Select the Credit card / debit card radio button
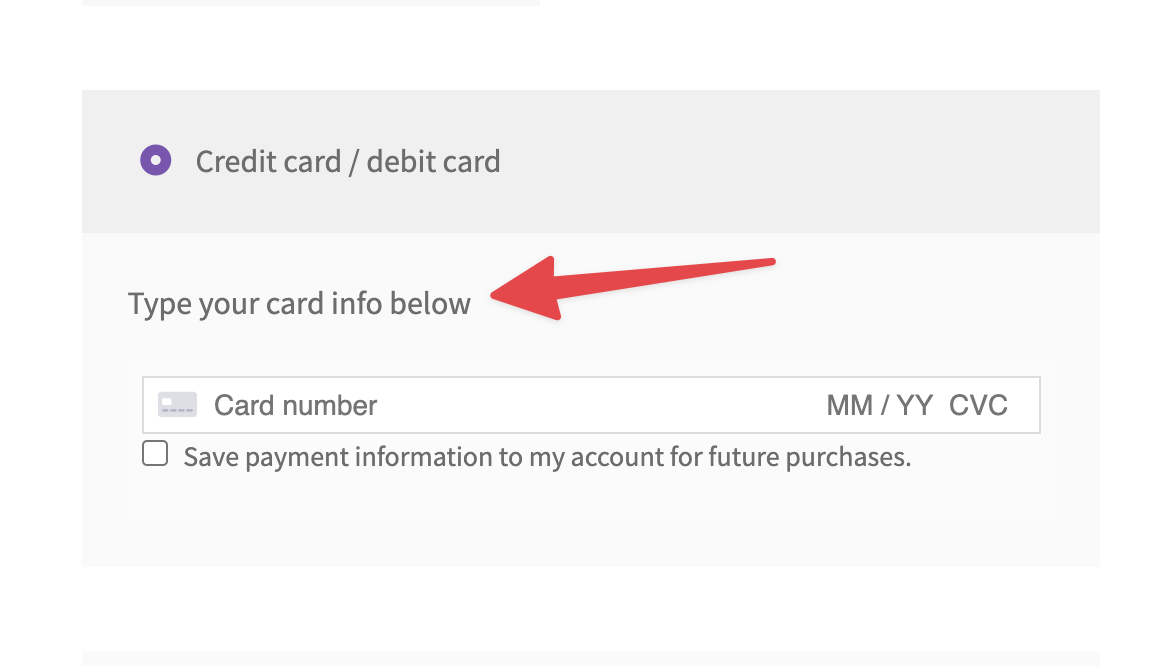The image size is (1172, 666). point(155,160)
